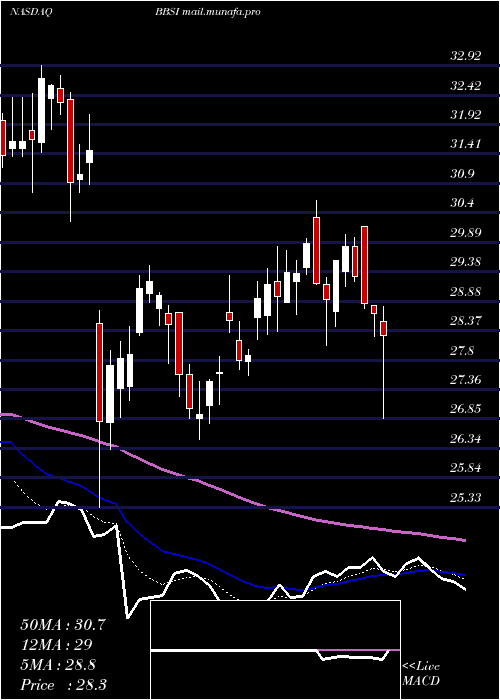
Task: Click the 30.4 price axis label
Action: (462, 203)
